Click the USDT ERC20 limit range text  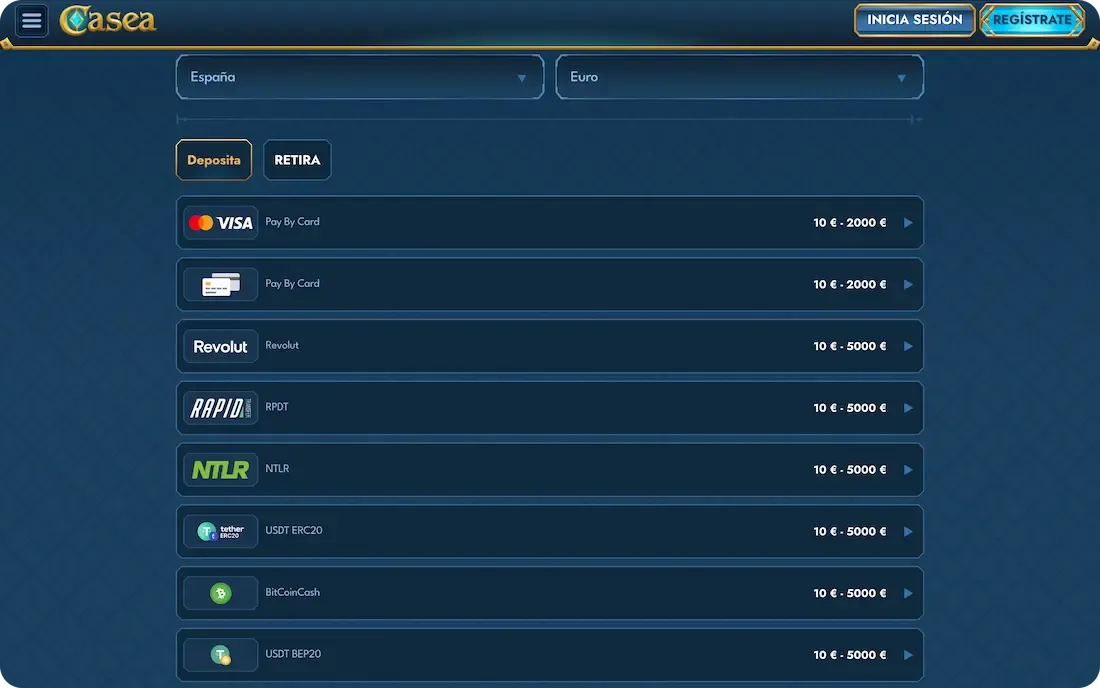tap(849, 532)
